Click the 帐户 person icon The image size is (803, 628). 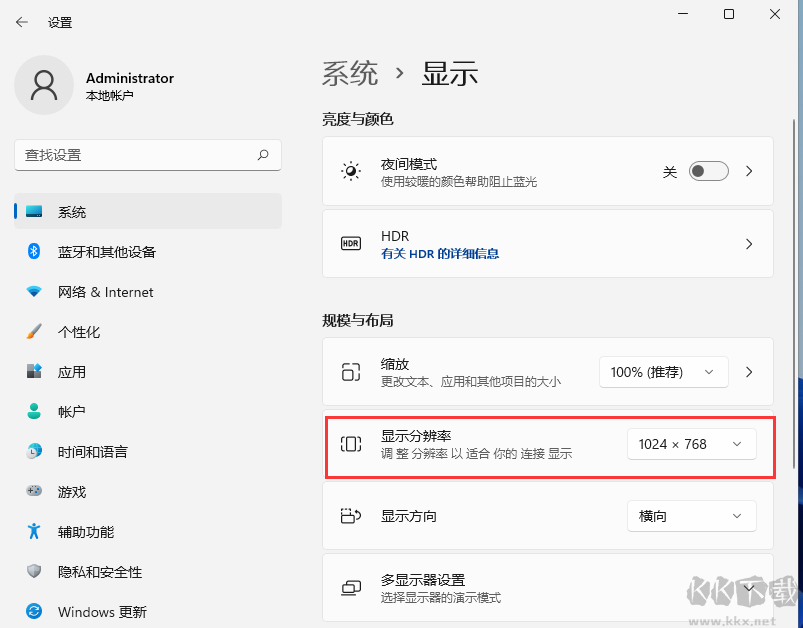[34, 411]
